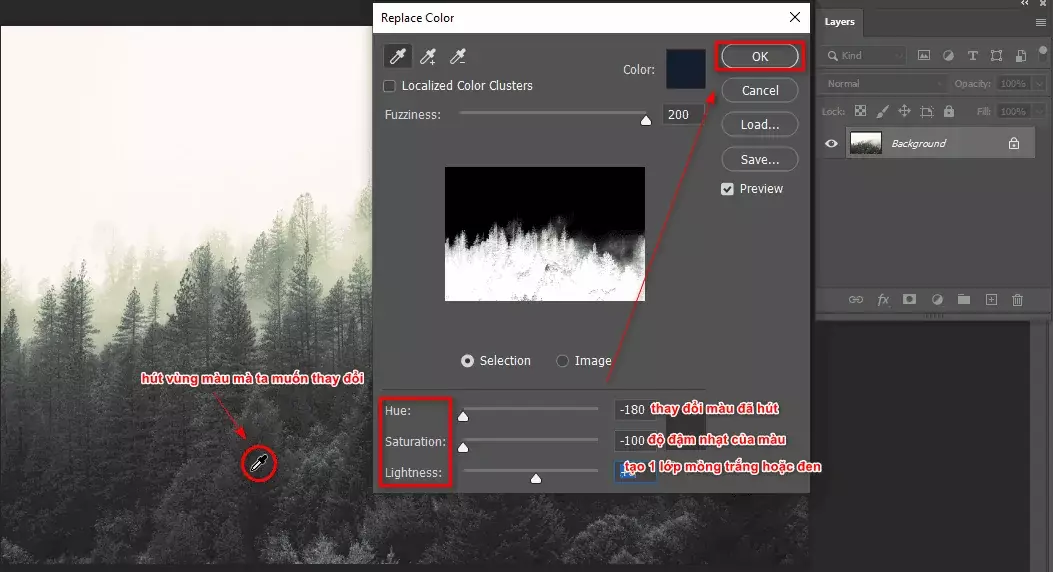Viewport: 1053px width, 572px height.
Task: Click the fx layer style icon
Action: point(883,299)
